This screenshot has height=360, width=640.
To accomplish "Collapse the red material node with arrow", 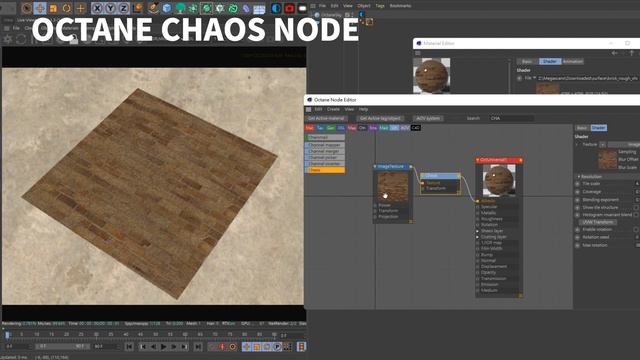I will click(478, 160).
